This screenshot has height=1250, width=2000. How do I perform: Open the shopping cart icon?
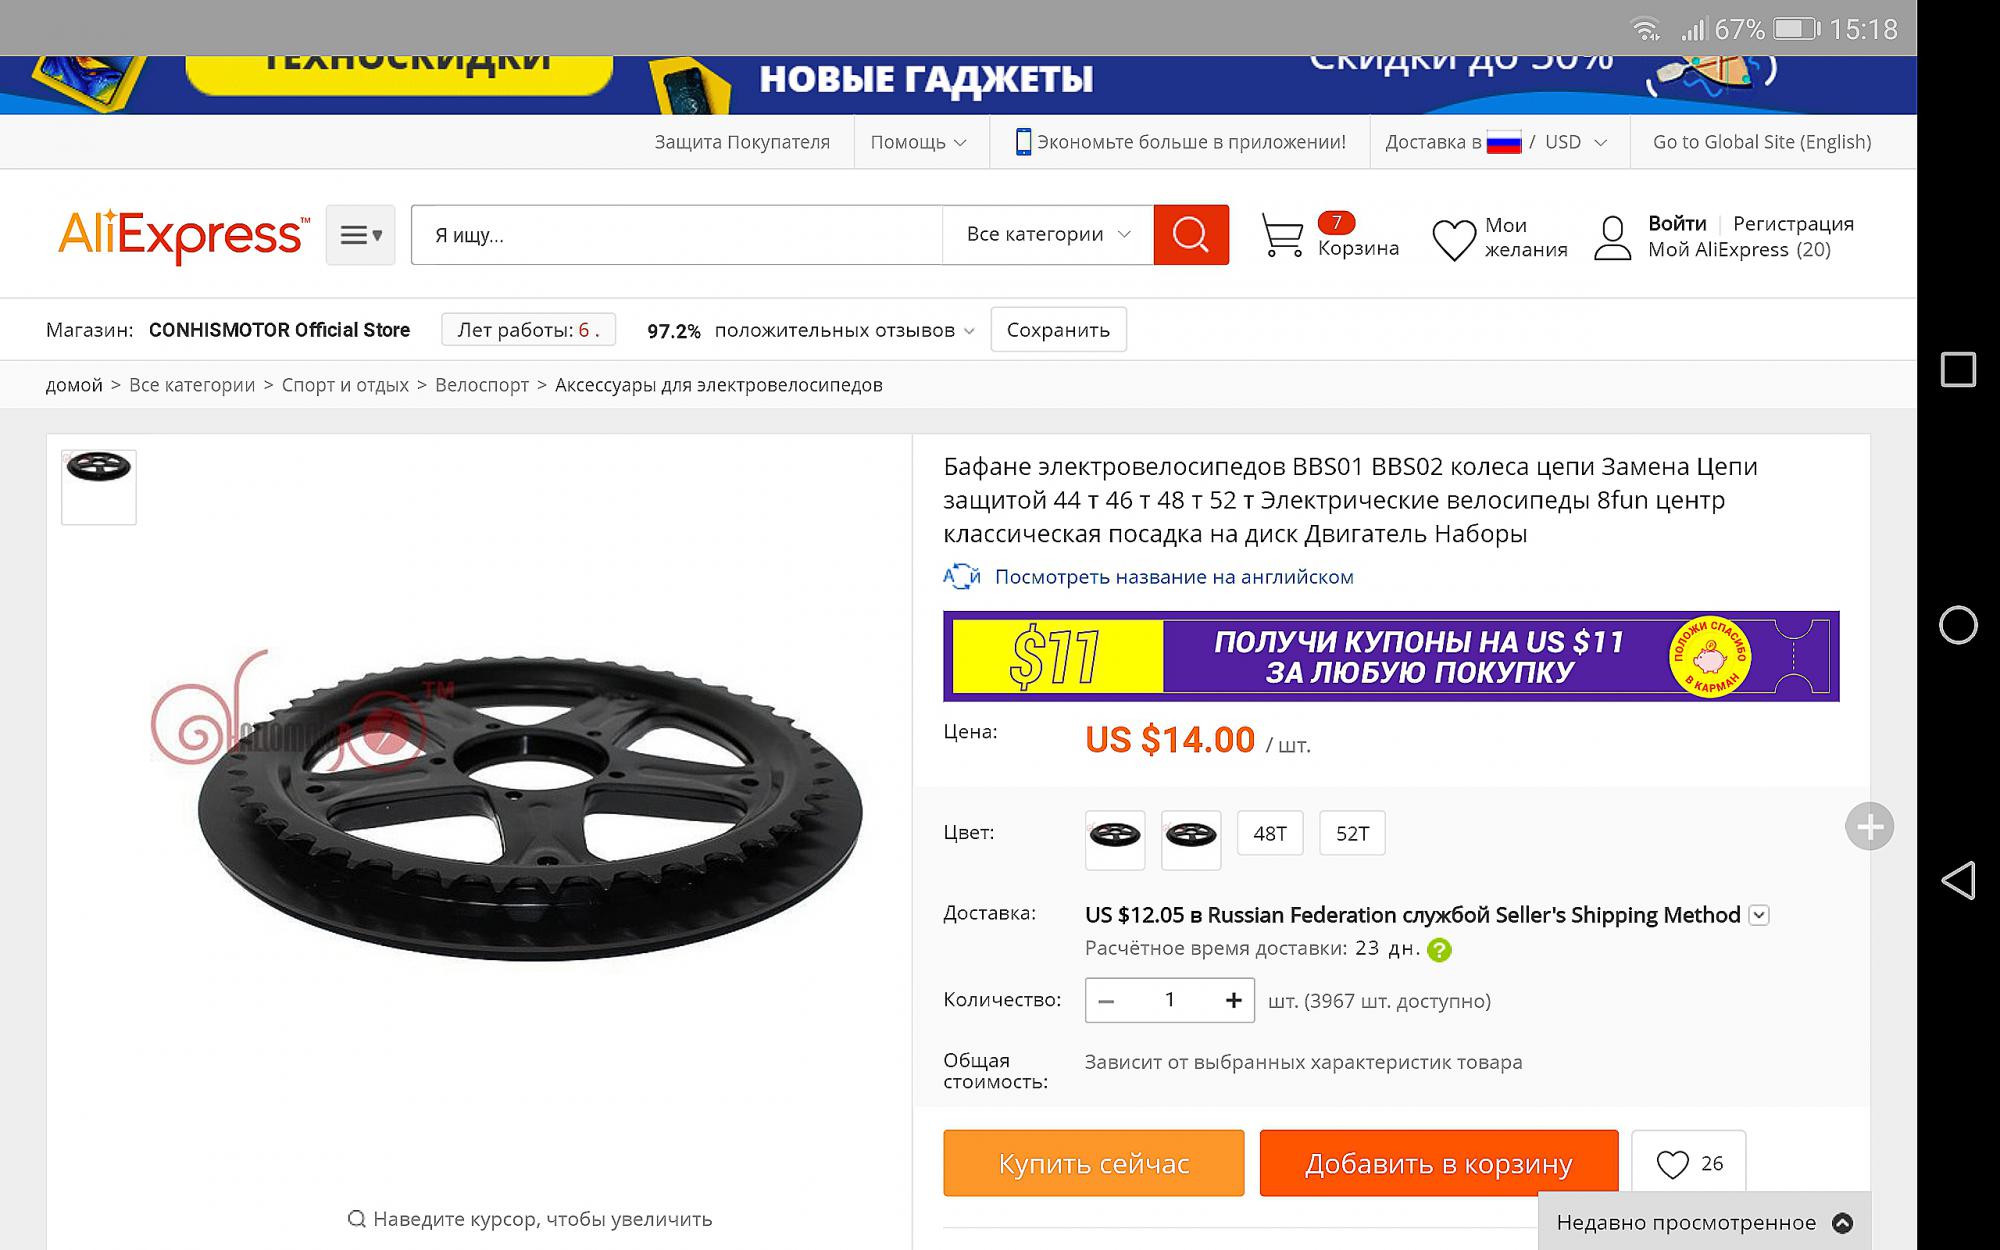[1281, 235]
